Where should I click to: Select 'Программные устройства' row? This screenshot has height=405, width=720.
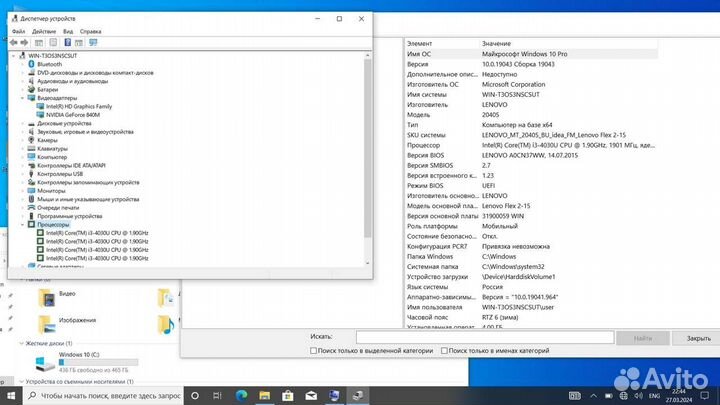tap(69, 216)
